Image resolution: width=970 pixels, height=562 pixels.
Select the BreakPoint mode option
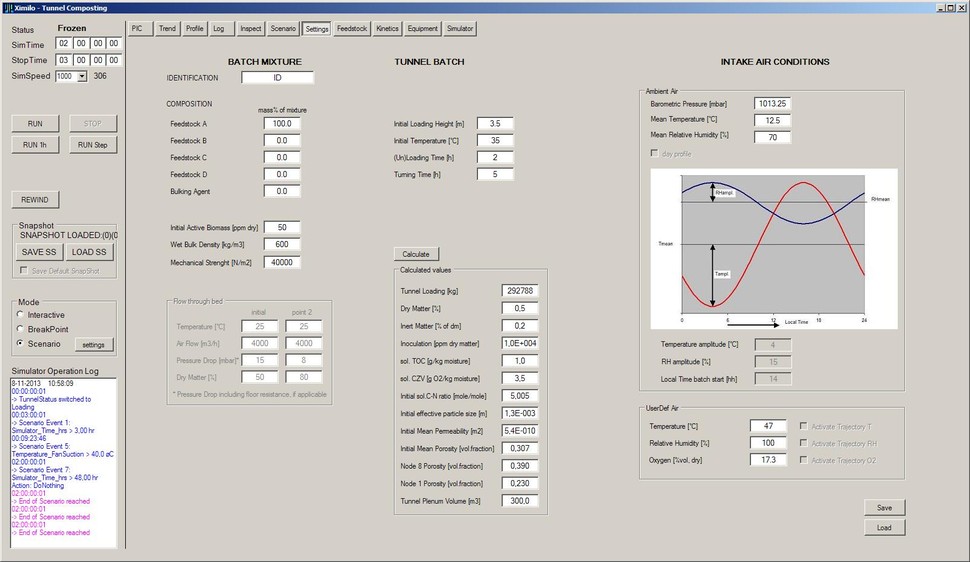coord(21,329)
